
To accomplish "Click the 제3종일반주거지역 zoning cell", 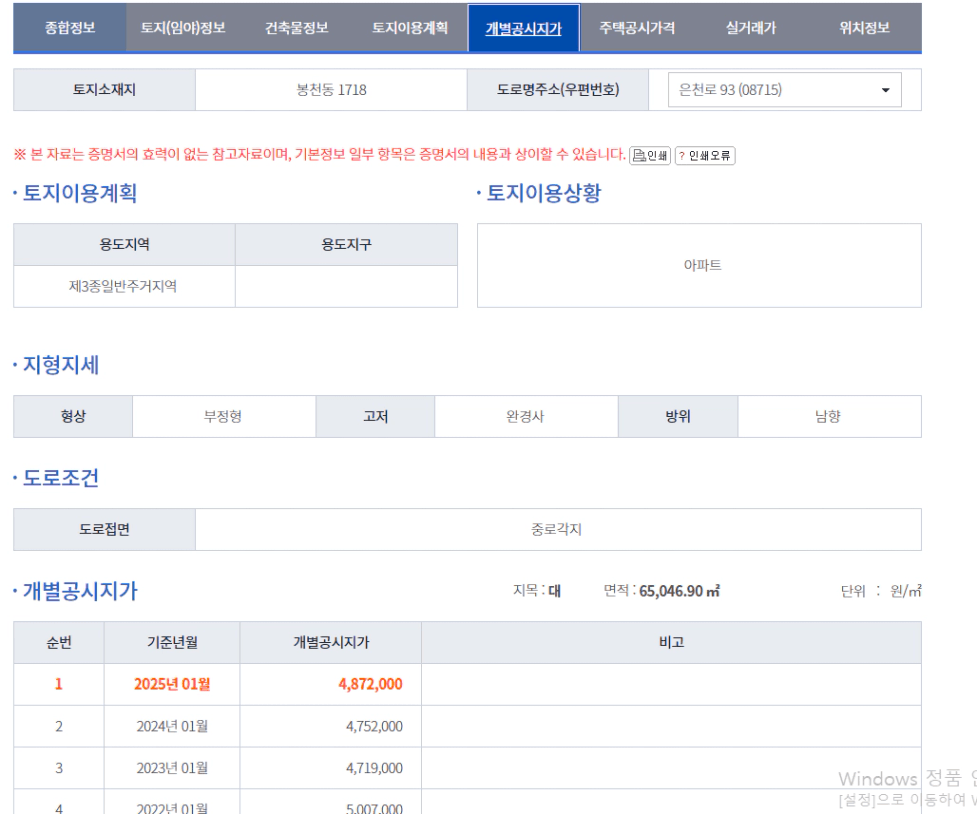I will pos(123,287).
